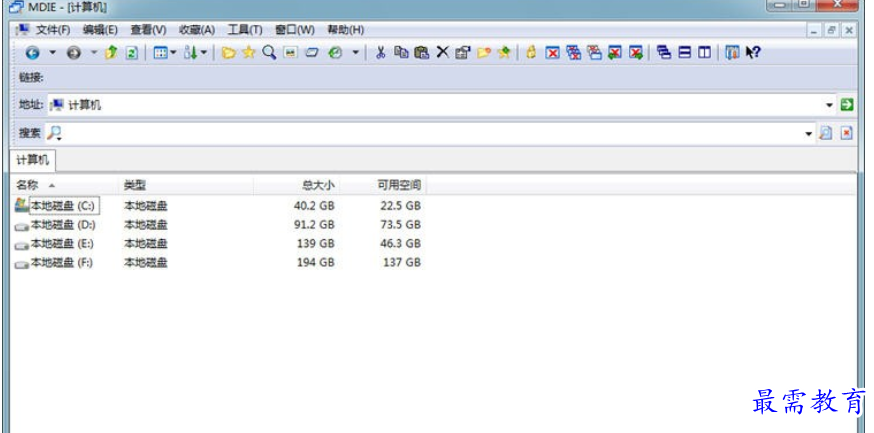Go back with the blue Back arrow
The width and height of the screenshot is (874, 433).
pos(32,53)
